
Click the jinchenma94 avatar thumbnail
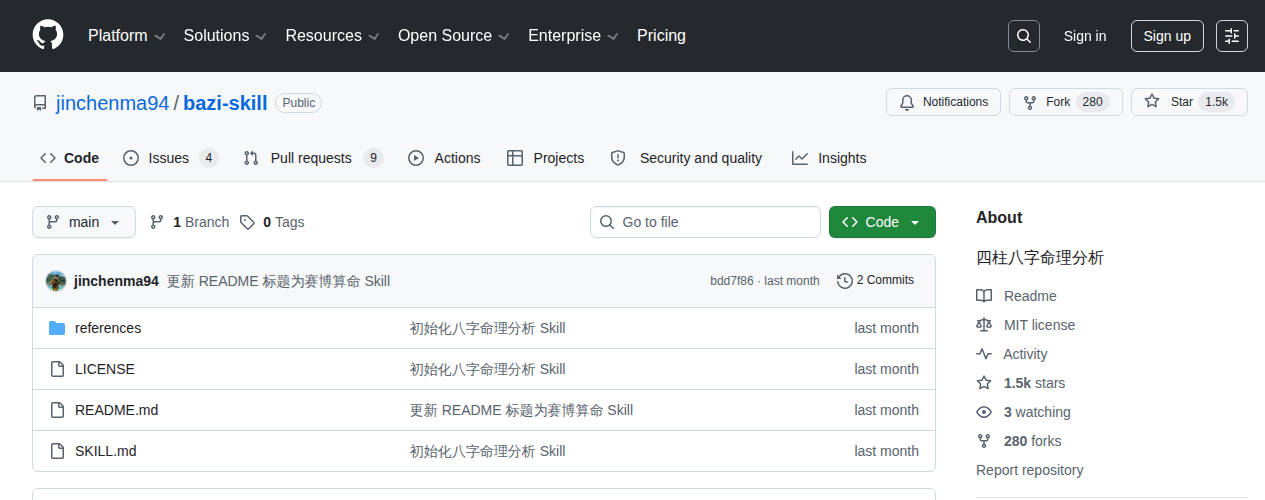coord(56,281)
